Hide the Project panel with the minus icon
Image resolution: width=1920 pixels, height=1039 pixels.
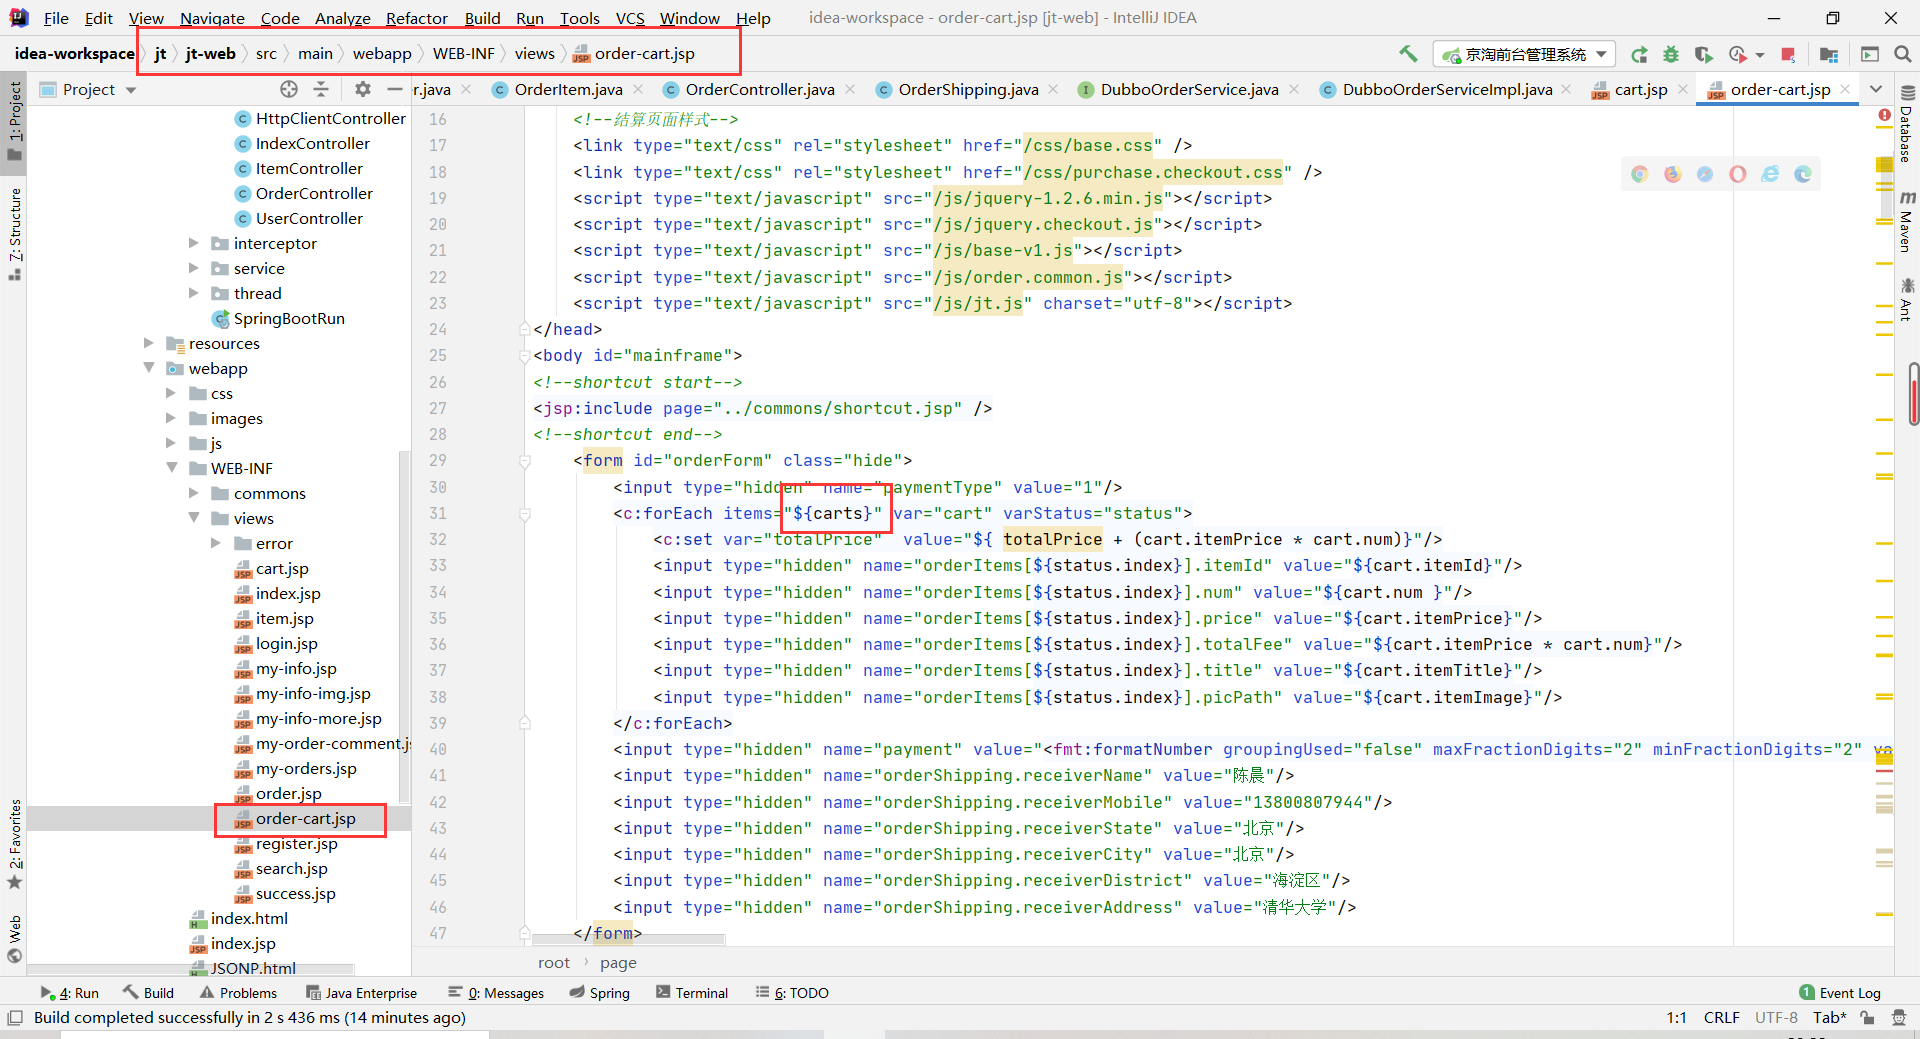(x=395, y=89)
